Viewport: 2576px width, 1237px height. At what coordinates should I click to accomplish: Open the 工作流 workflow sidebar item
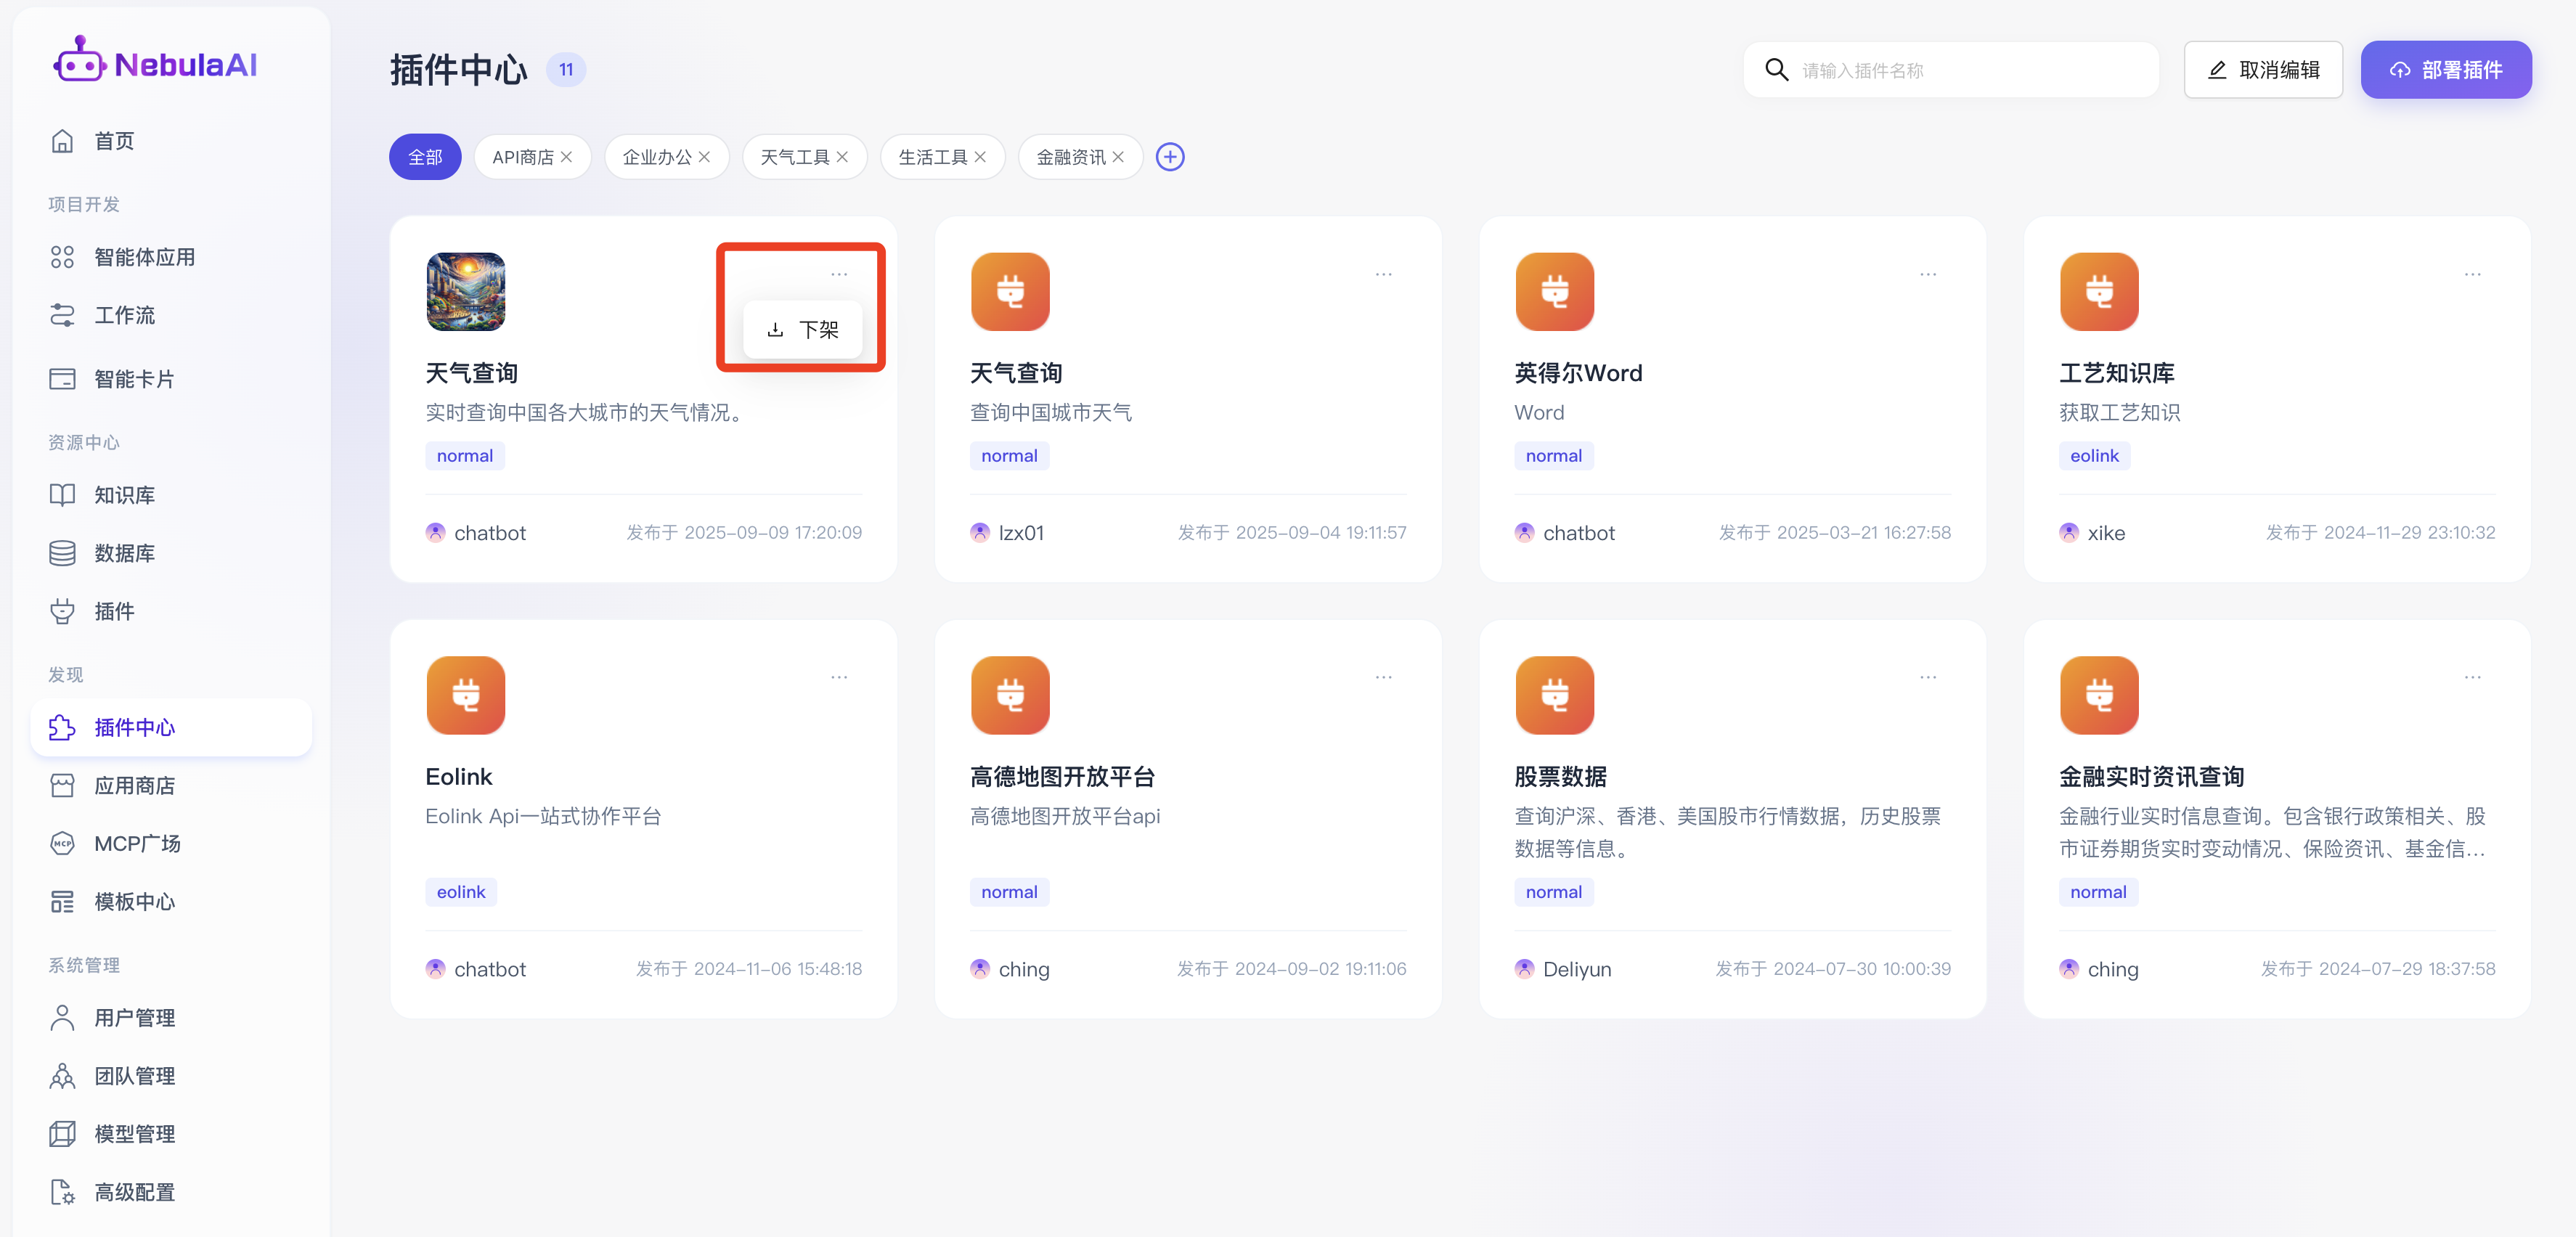[x=123, y=315]
